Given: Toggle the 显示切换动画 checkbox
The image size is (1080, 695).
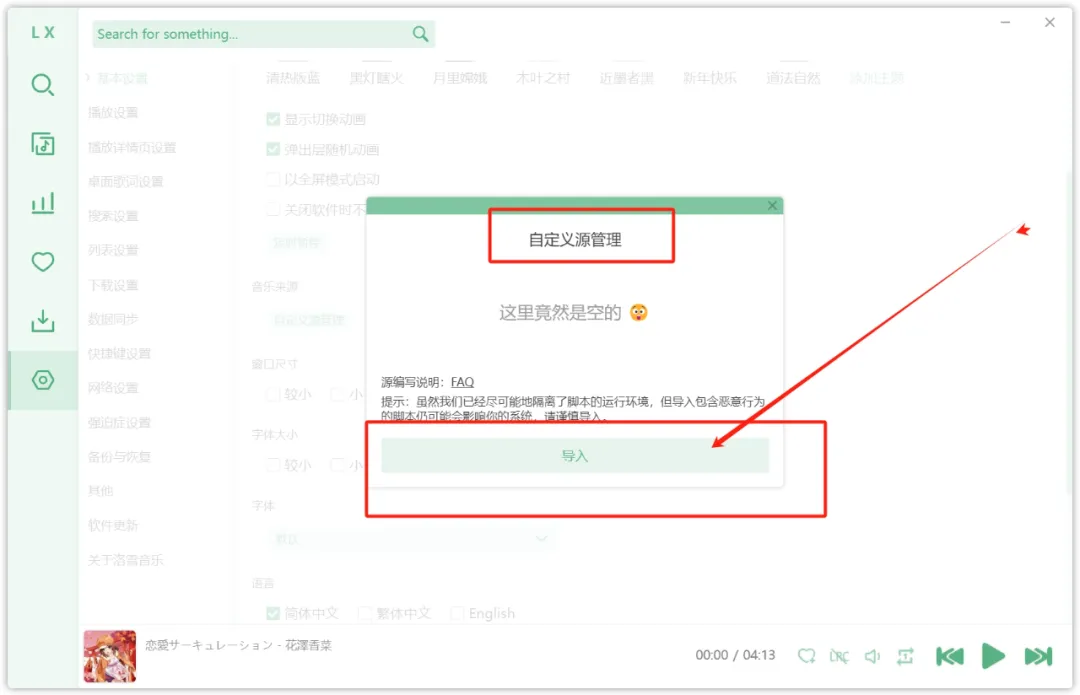Looking at the screenshot, I should (x=273, y=119).
